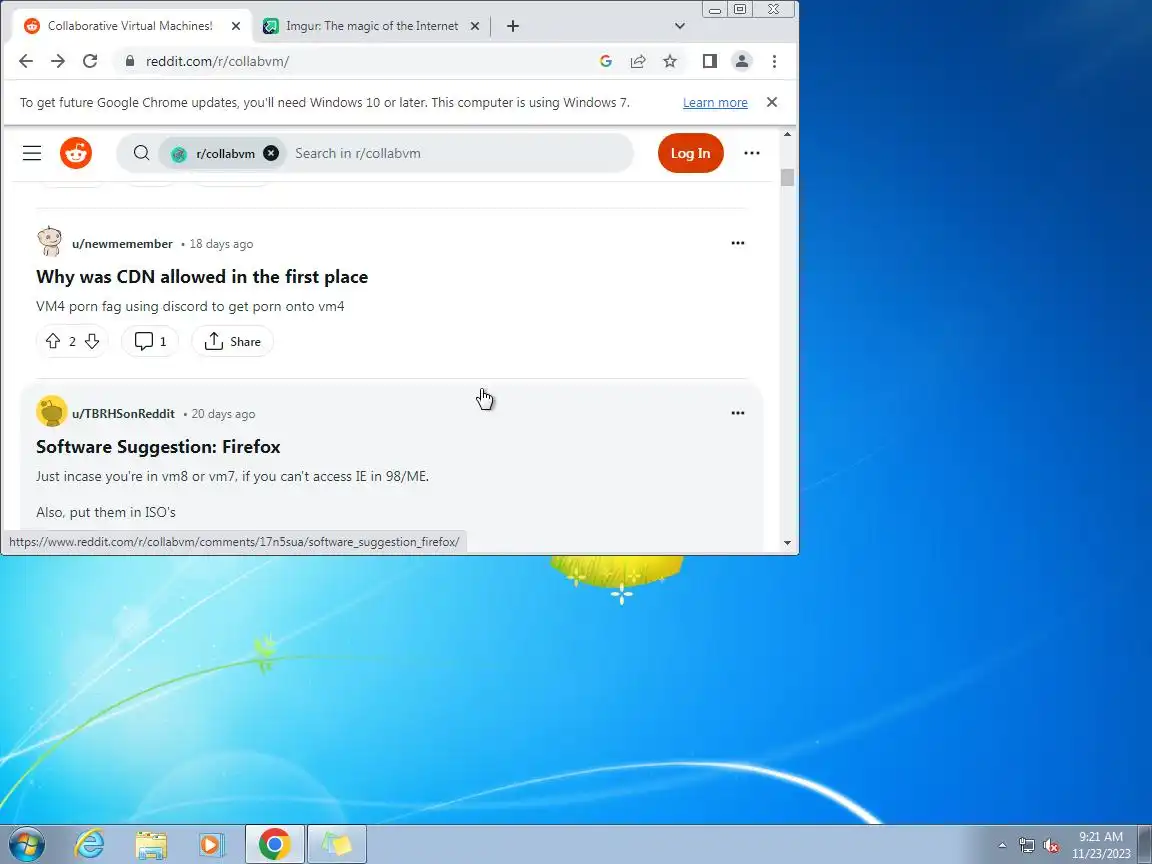1152x864 pixels.
Task: Open Windows Explorer from the taskbar
Action: 151,844
